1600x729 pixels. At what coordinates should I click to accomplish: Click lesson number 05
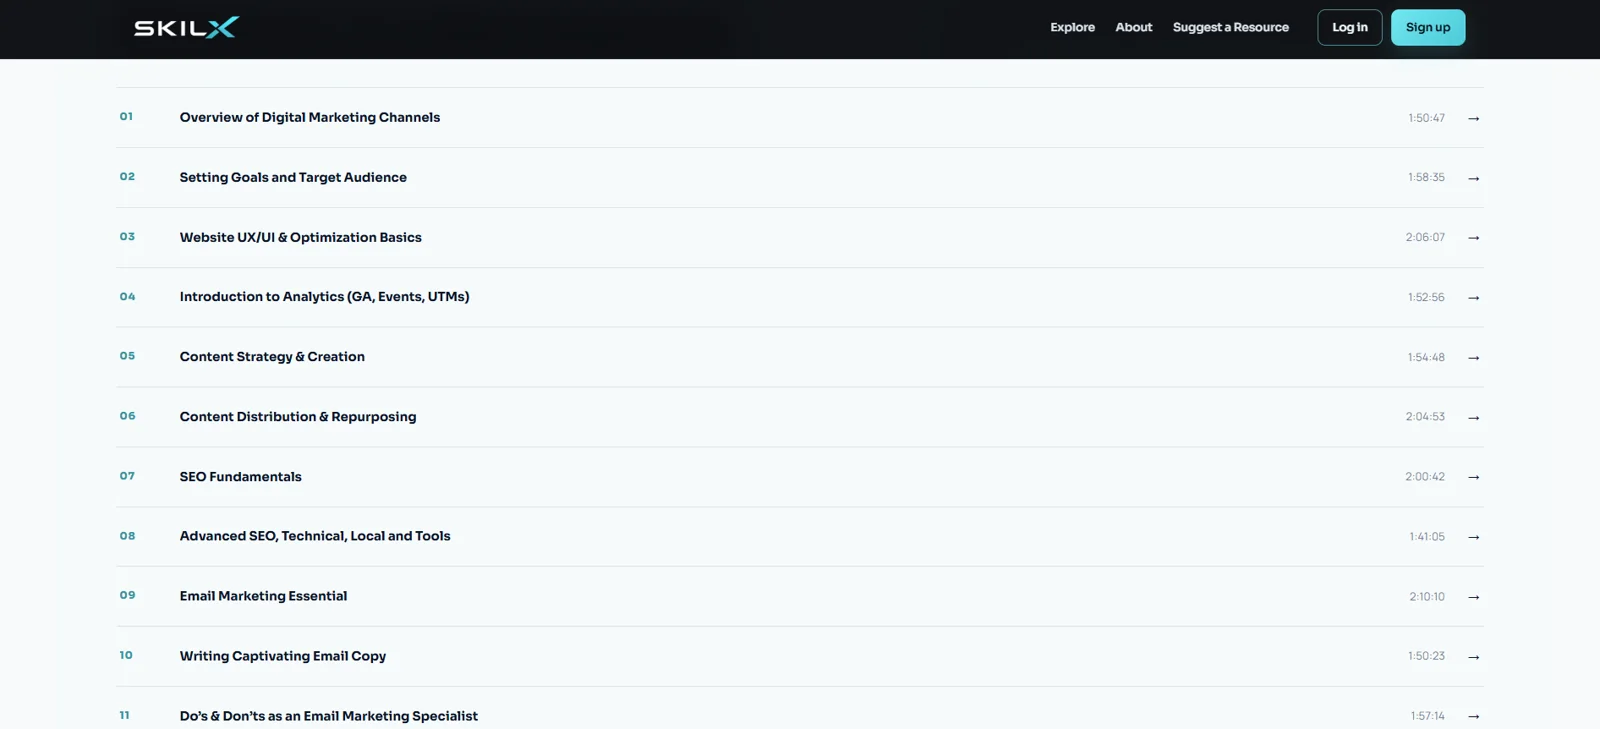tap(127, 355)
